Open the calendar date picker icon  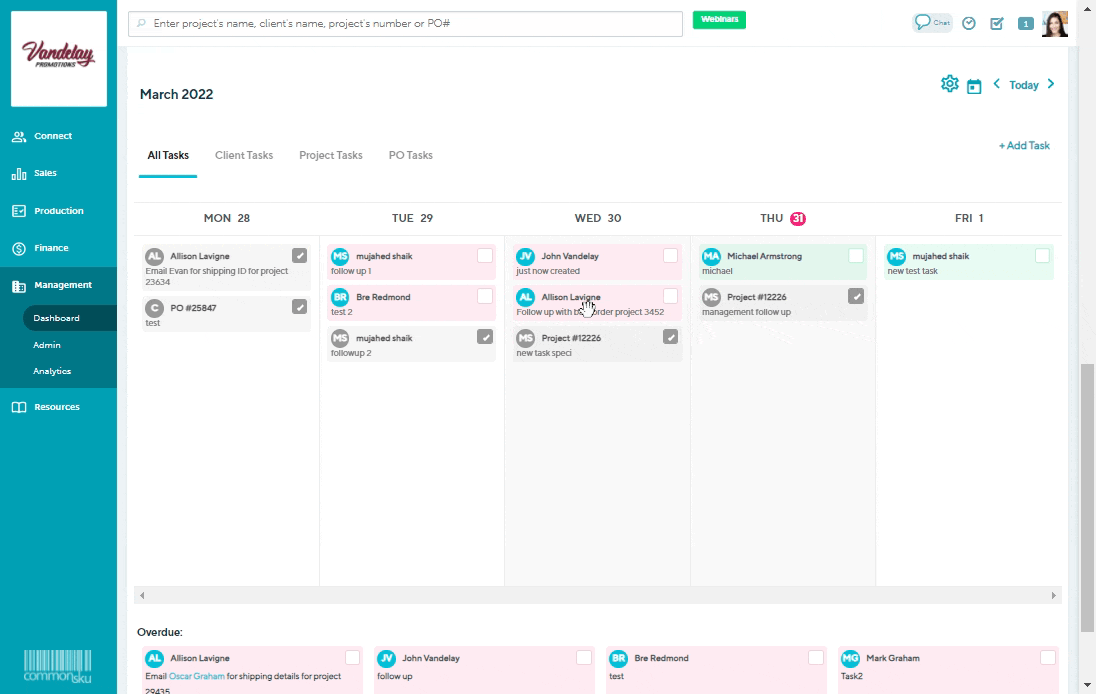coord(974,87)
